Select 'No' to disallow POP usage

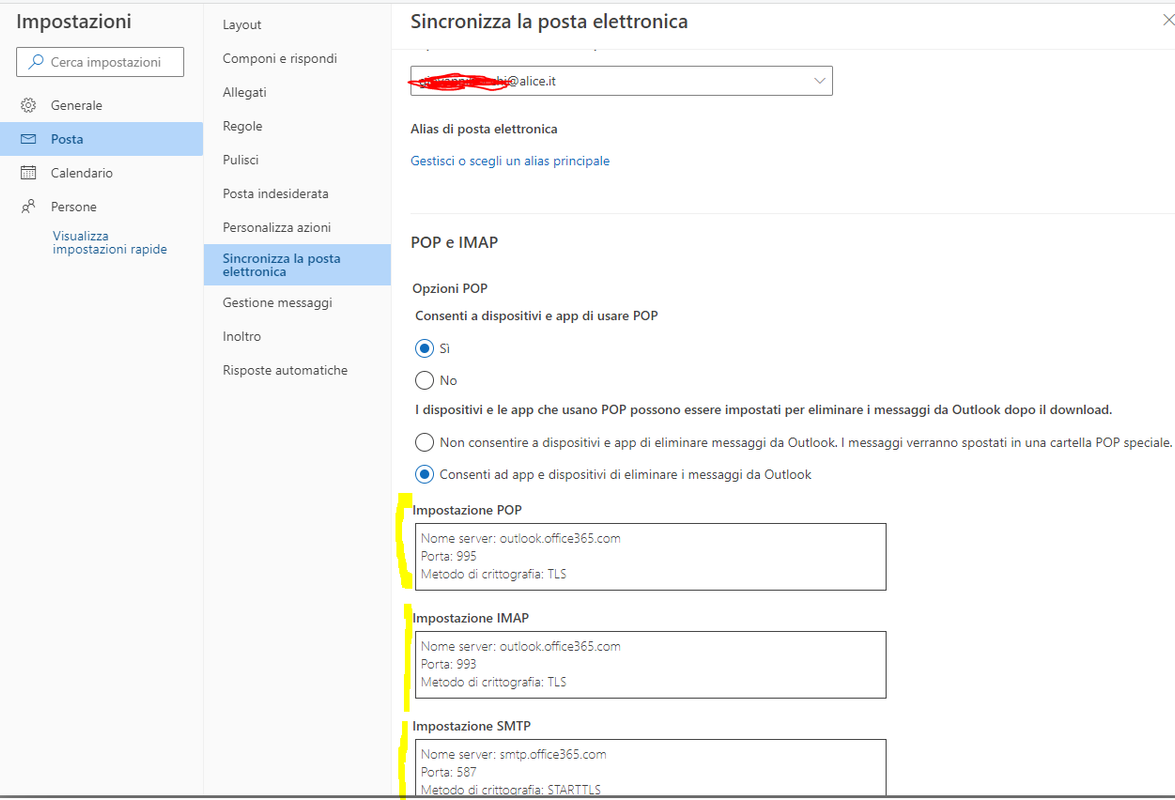coord(424,381)
